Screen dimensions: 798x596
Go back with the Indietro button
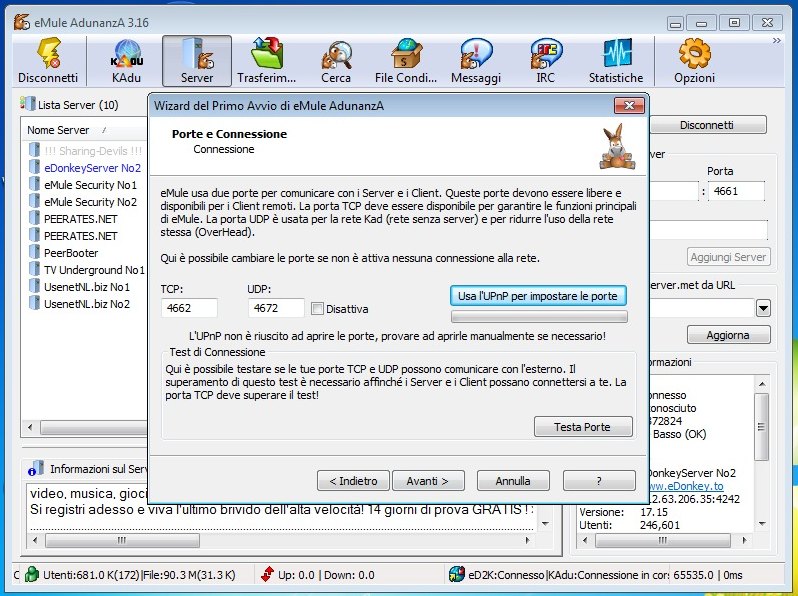click(x=353, y=480)
